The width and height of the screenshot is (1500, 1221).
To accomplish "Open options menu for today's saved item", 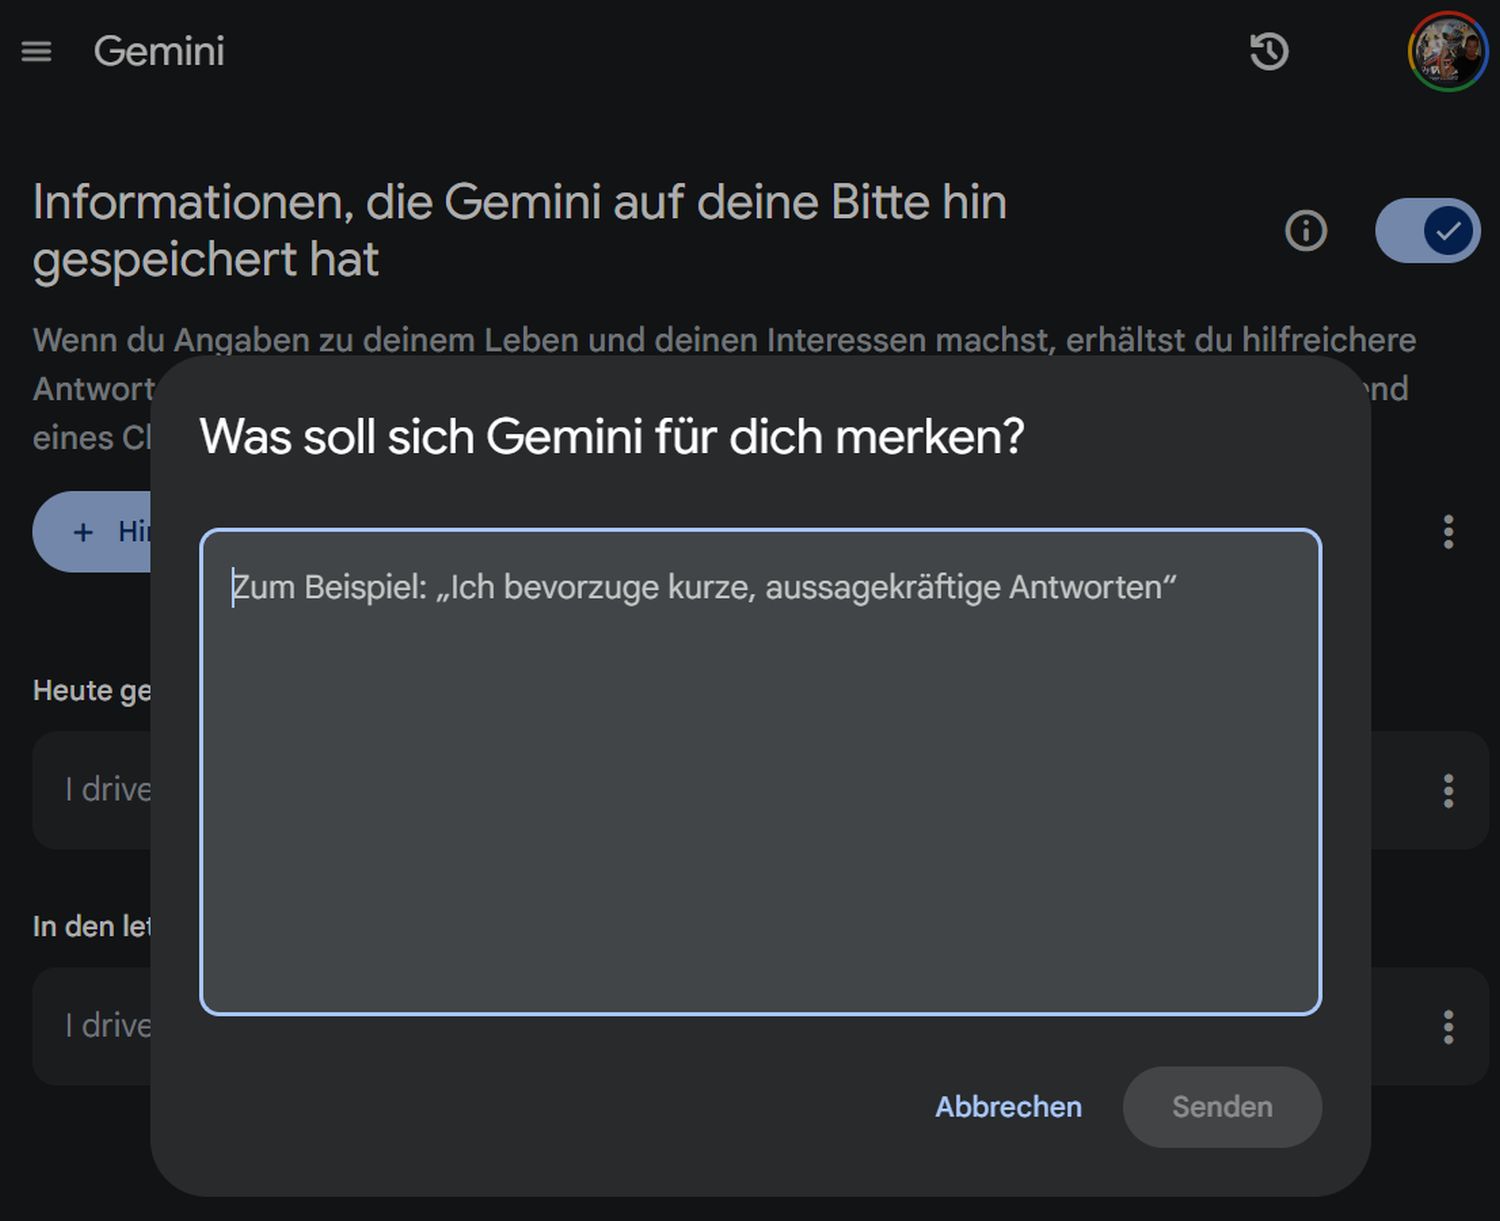I will tap(1448, 791).
